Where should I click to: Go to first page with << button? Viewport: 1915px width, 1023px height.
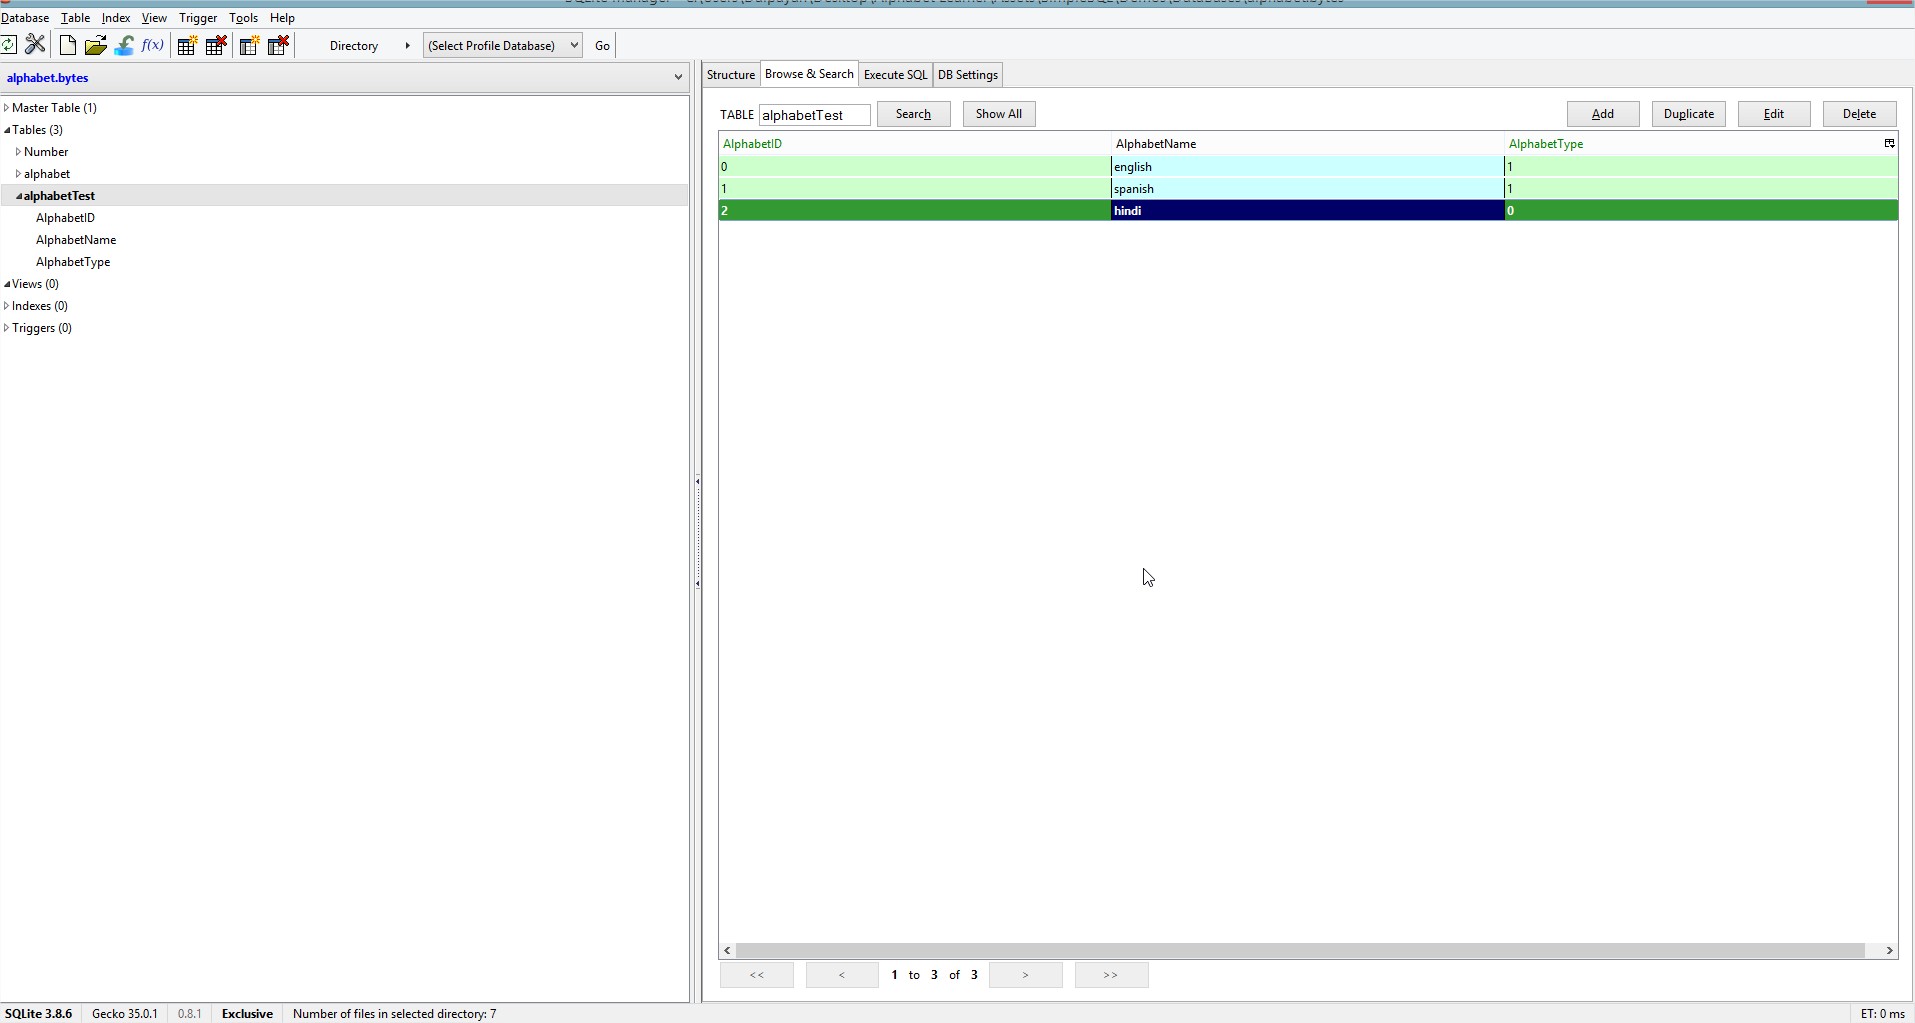tap(757, 975)
